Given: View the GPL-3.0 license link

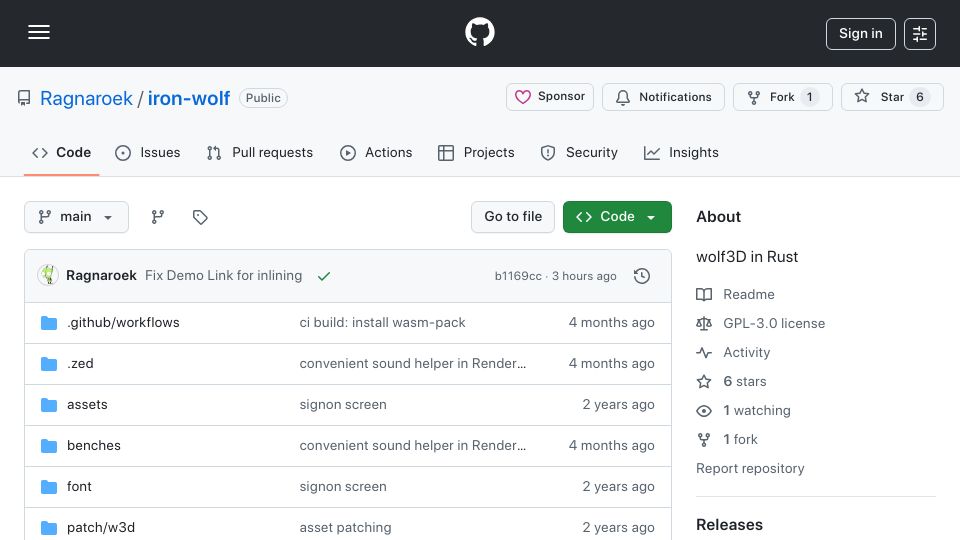Looking at the screenshot, I should click(760, 323).
